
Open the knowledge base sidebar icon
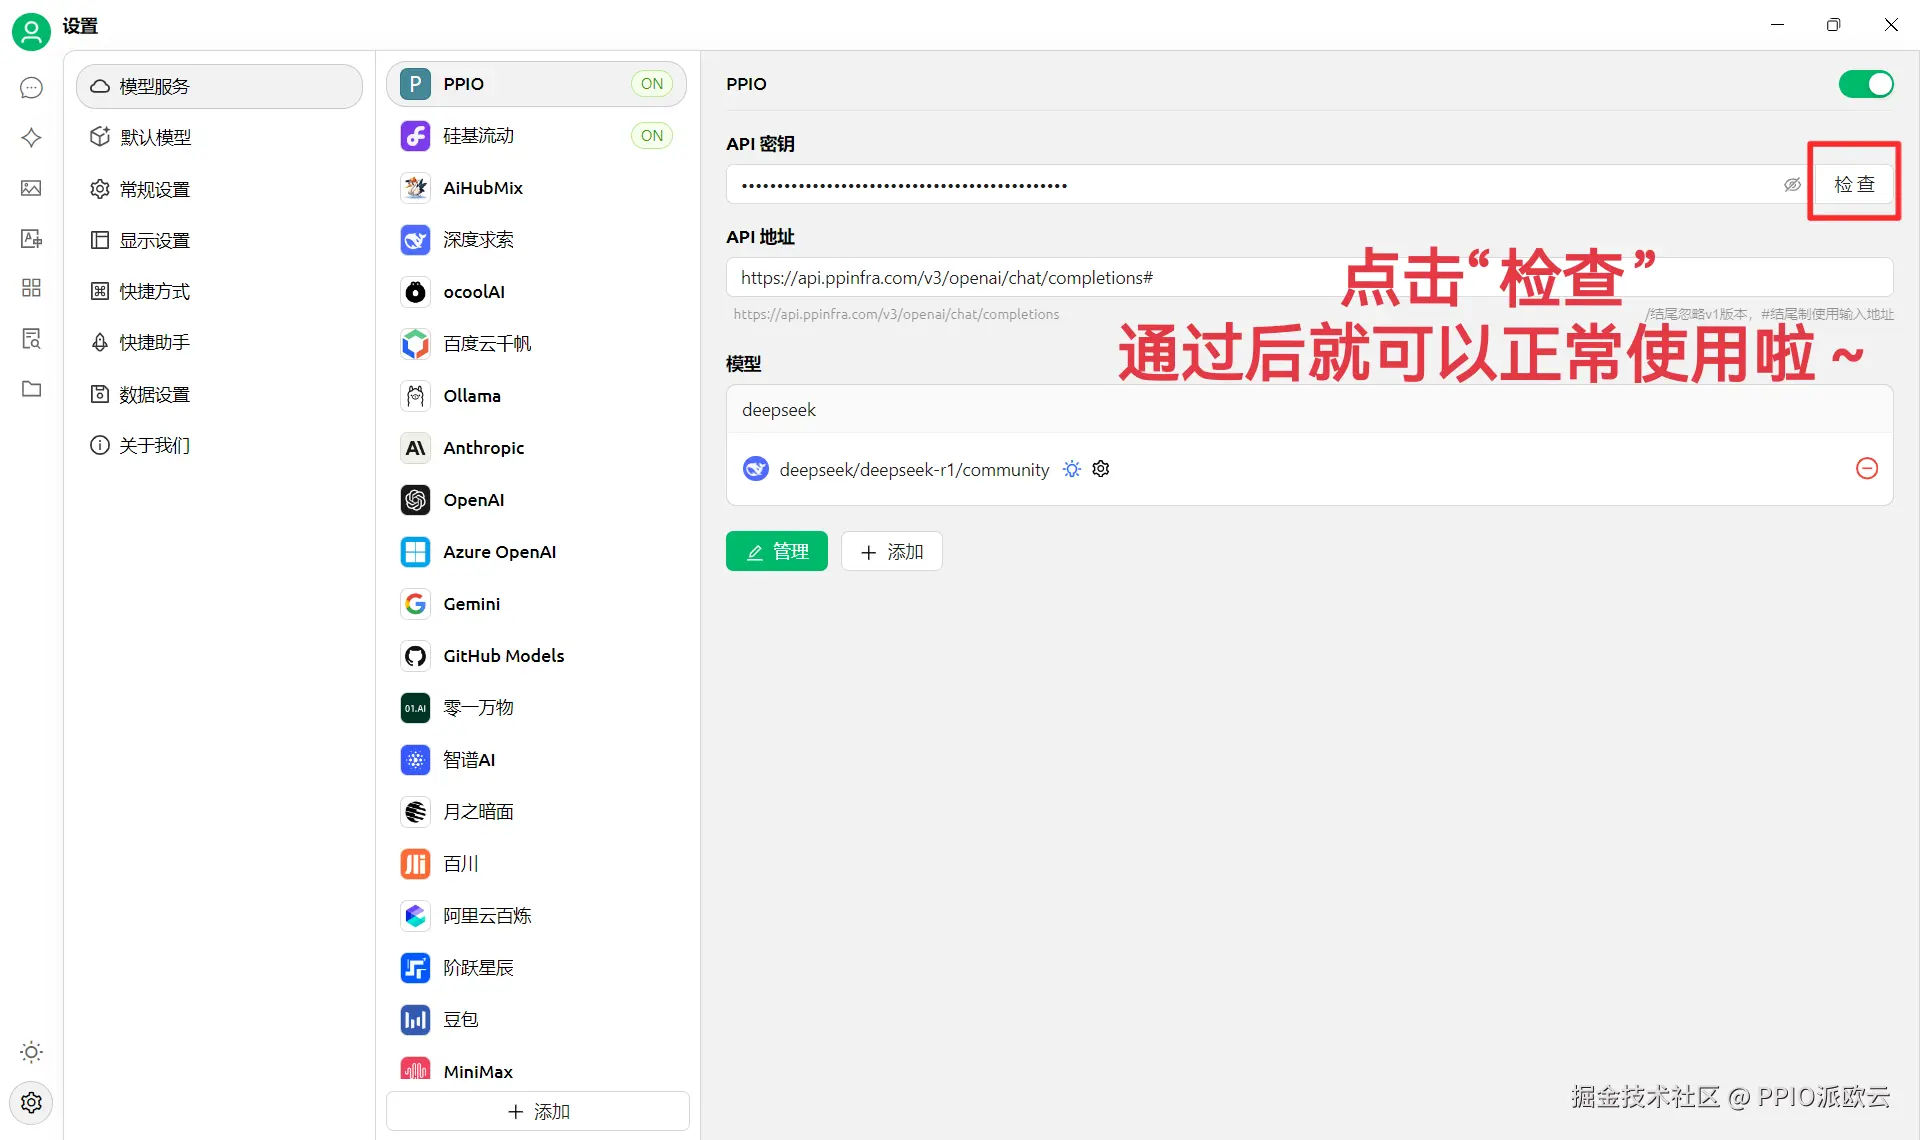click(x=31, y=338)
